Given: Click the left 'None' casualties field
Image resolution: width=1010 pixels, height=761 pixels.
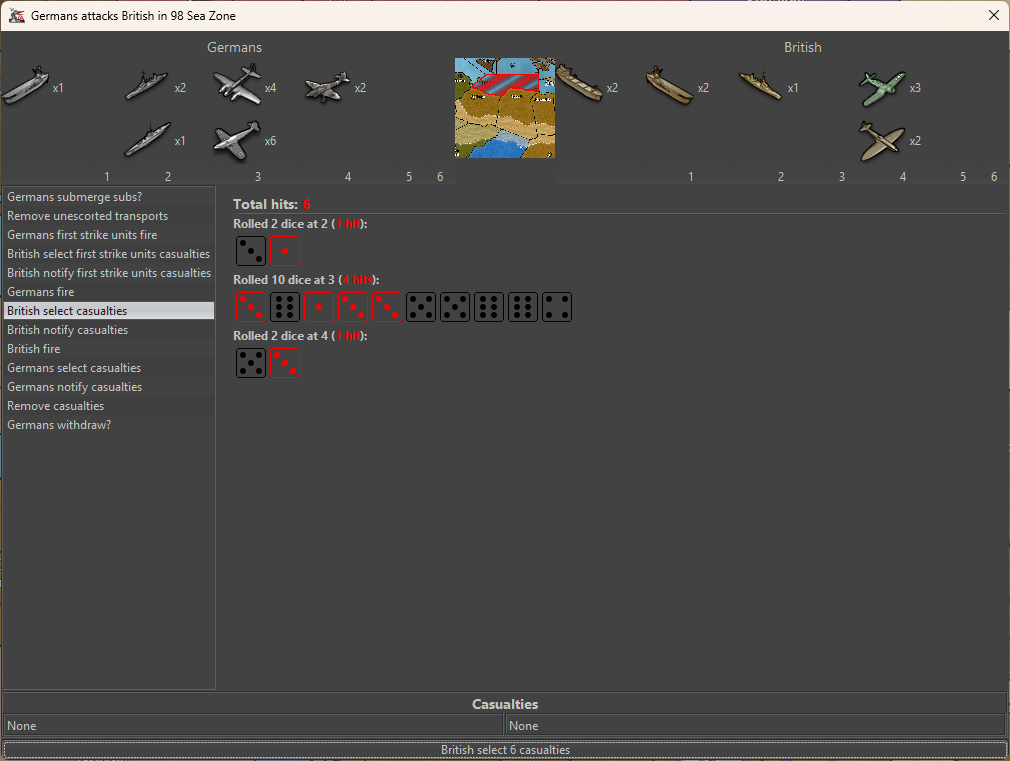Looking at the screenshot, I should click(253, 726).
